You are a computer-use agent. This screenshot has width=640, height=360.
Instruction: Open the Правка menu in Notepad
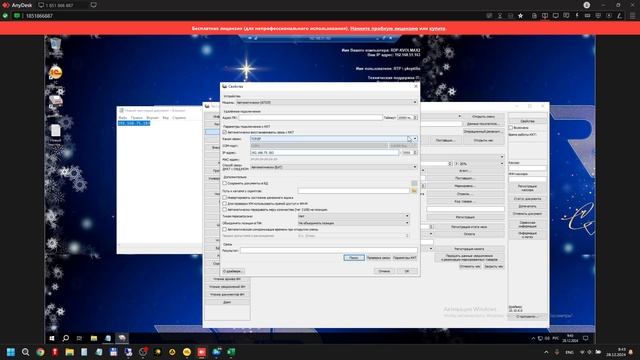136,118
